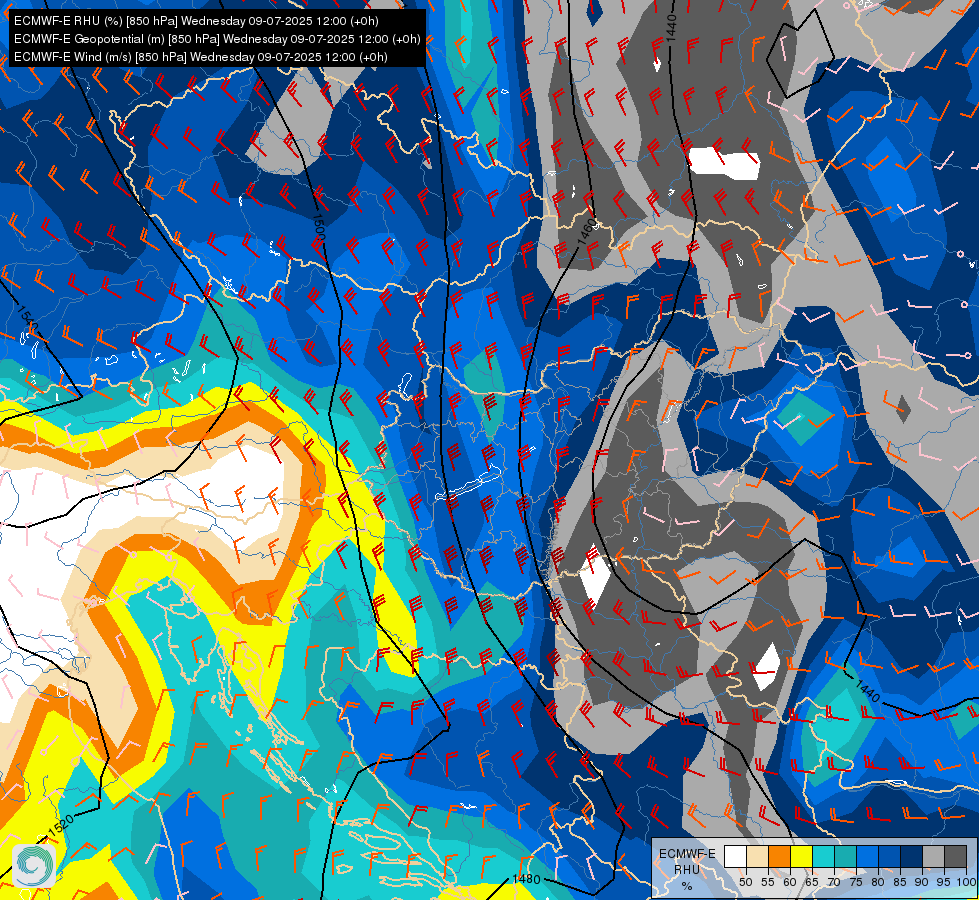Screen dimensions: 979x900
Task: Click the legend value label 75
Action: pos(856,882)
